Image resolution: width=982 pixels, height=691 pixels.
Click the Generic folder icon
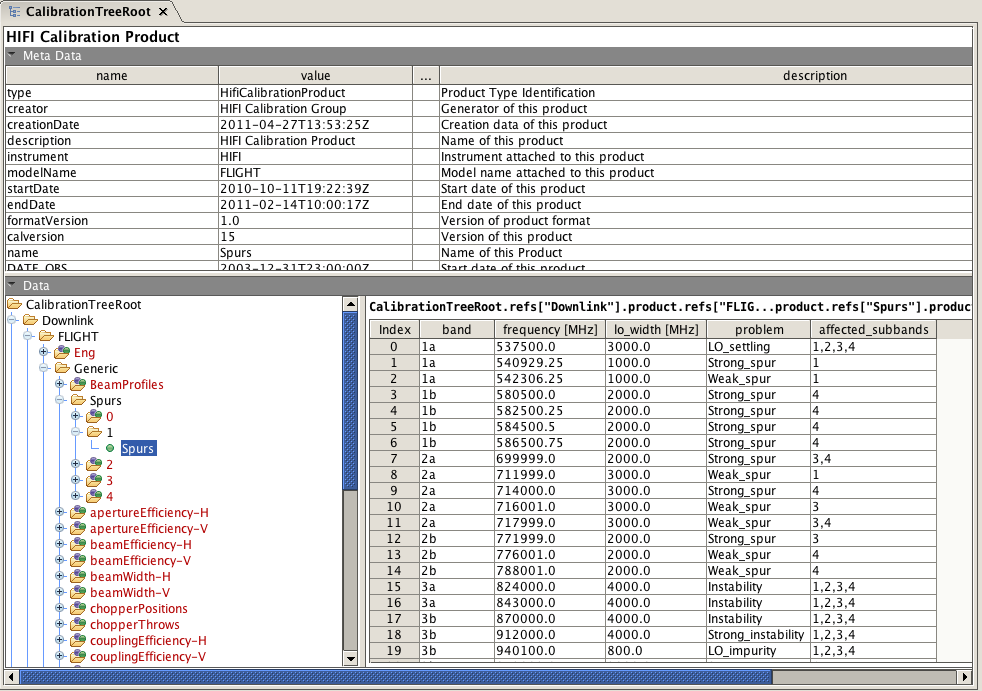pos(62,368)
